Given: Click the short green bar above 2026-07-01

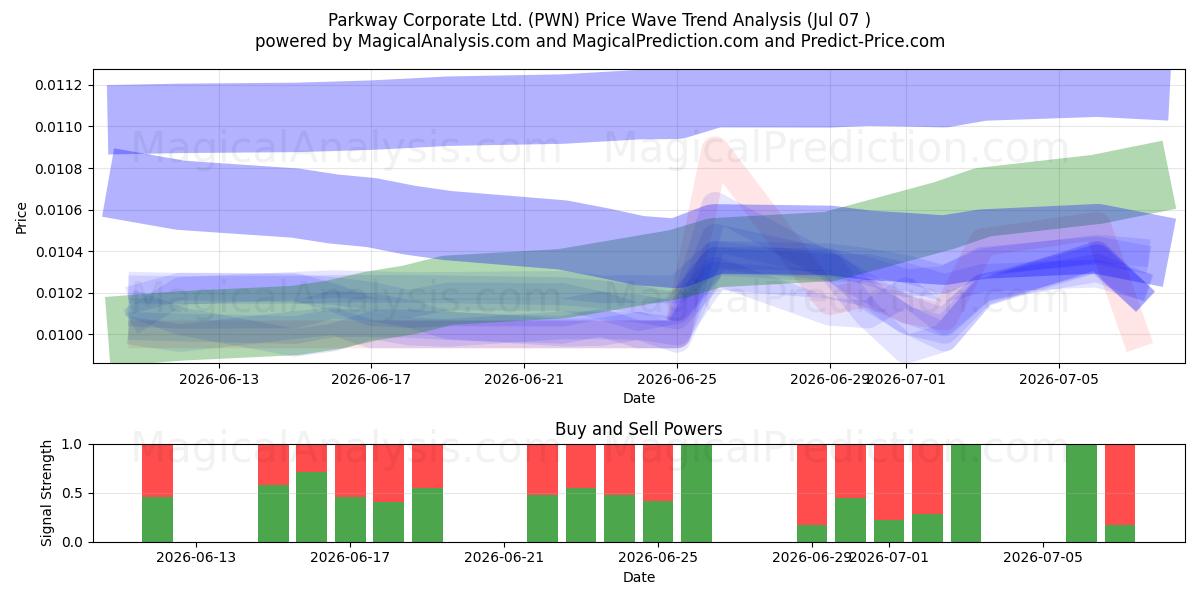Looking at the screenshot, I should [889, 531].
